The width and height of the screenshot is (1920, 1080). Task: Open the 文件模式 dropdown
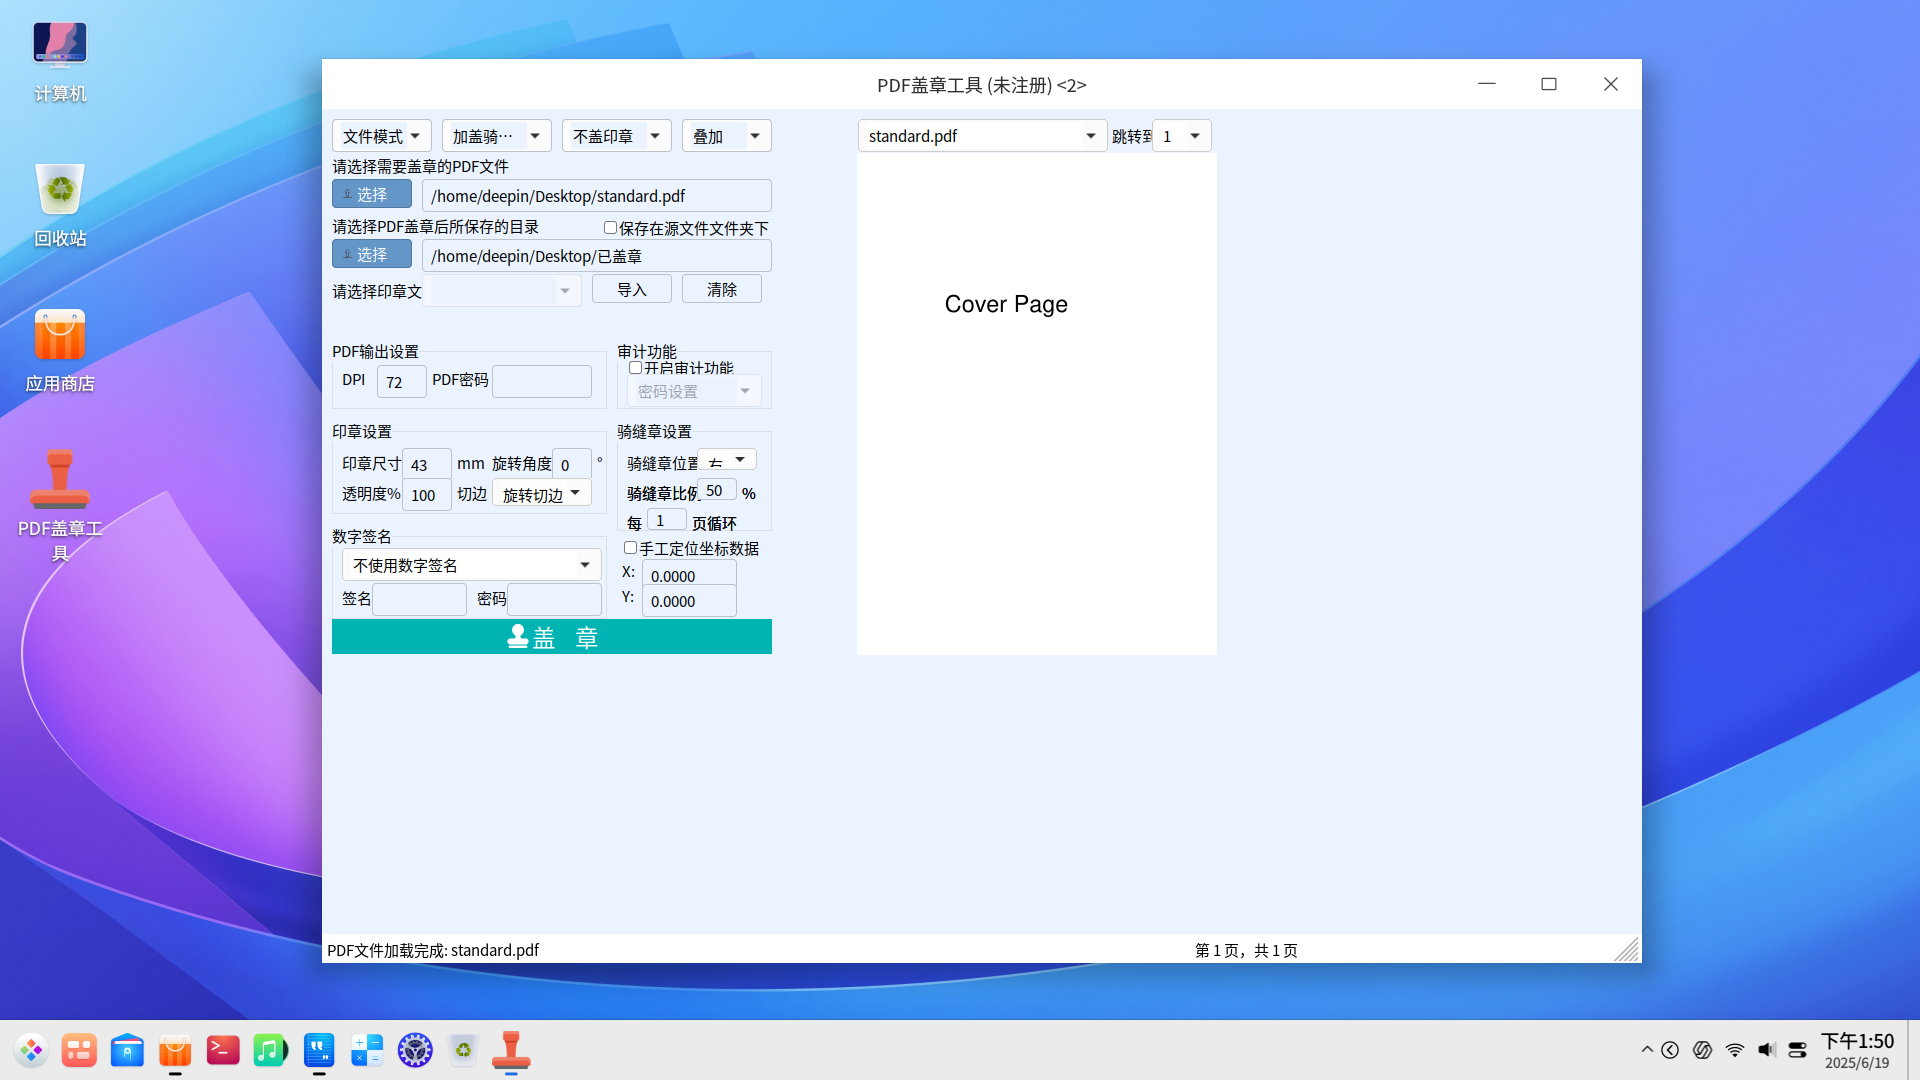(x=382, y=136)
